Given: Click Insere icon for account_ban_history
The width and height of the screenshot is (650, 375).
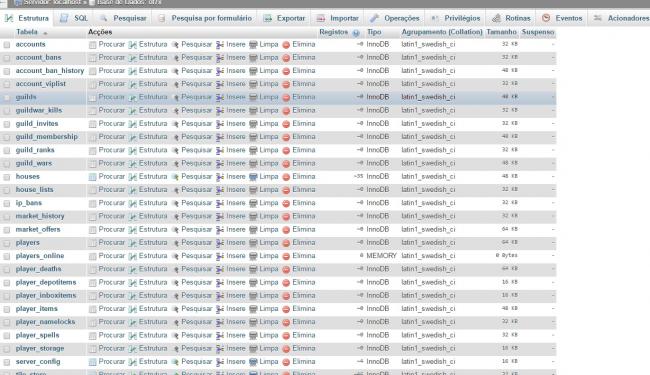Looking at the screenshot, I should [220, 71].
